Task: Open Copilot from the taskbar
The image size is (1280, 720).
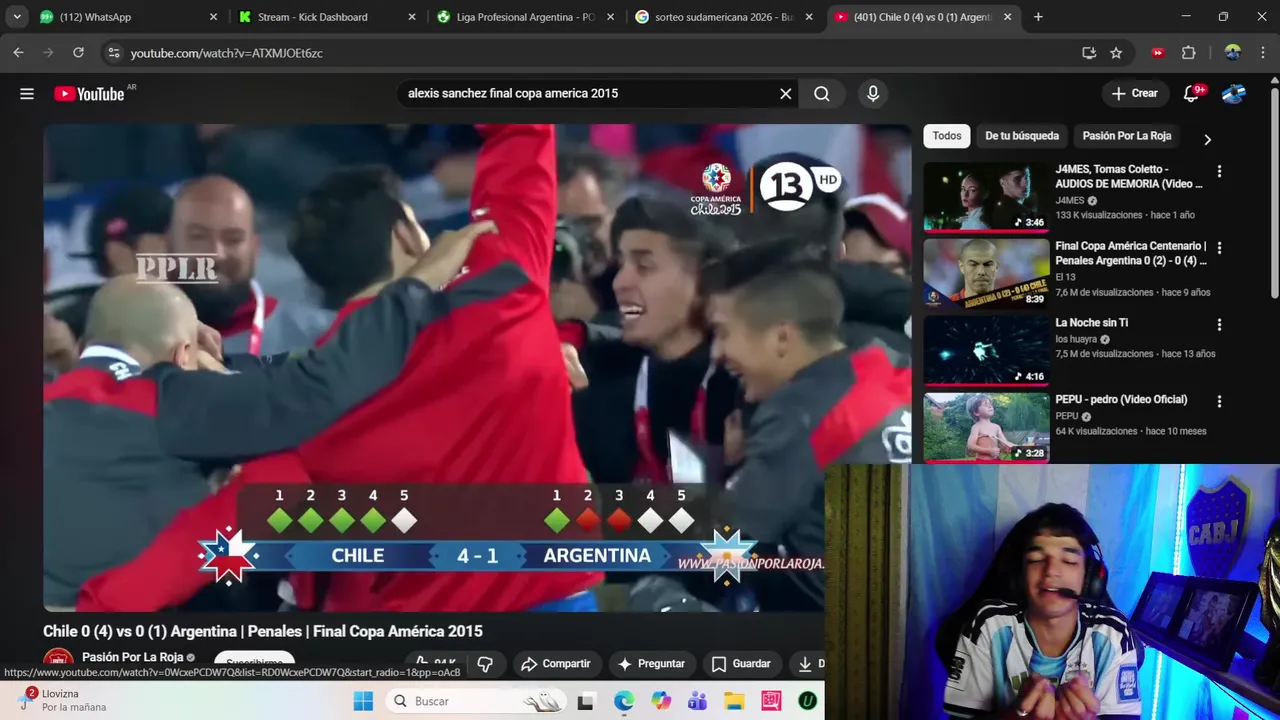Action: tap(661, 701)
